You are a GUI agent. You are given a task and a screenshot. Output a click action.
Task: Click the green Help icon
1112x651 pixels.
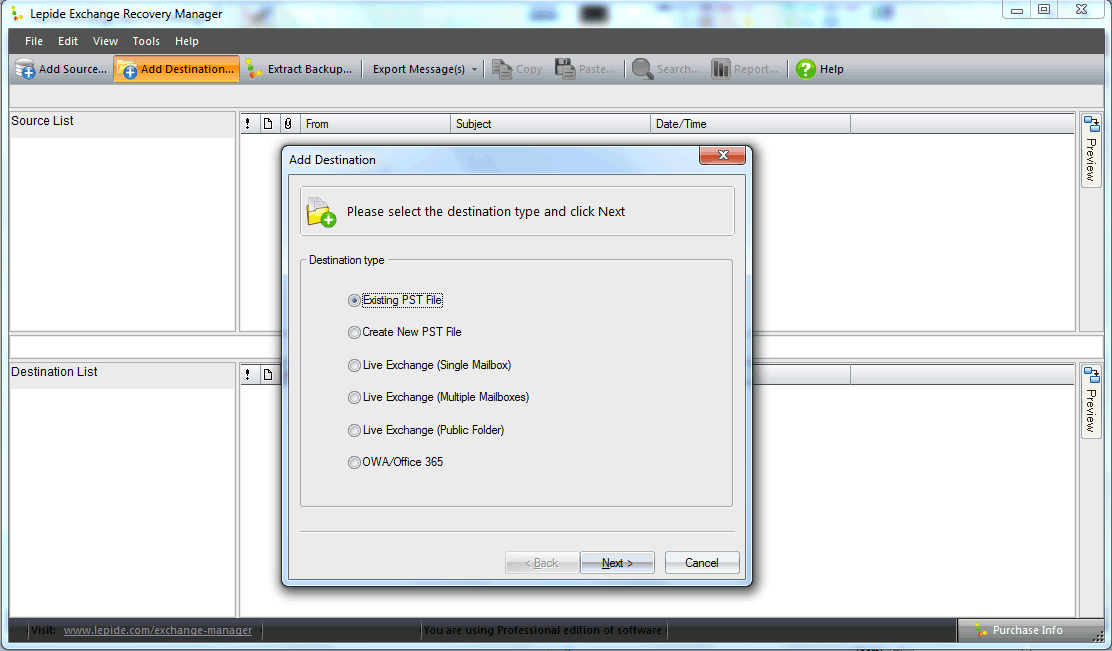[x=806, y=69]
